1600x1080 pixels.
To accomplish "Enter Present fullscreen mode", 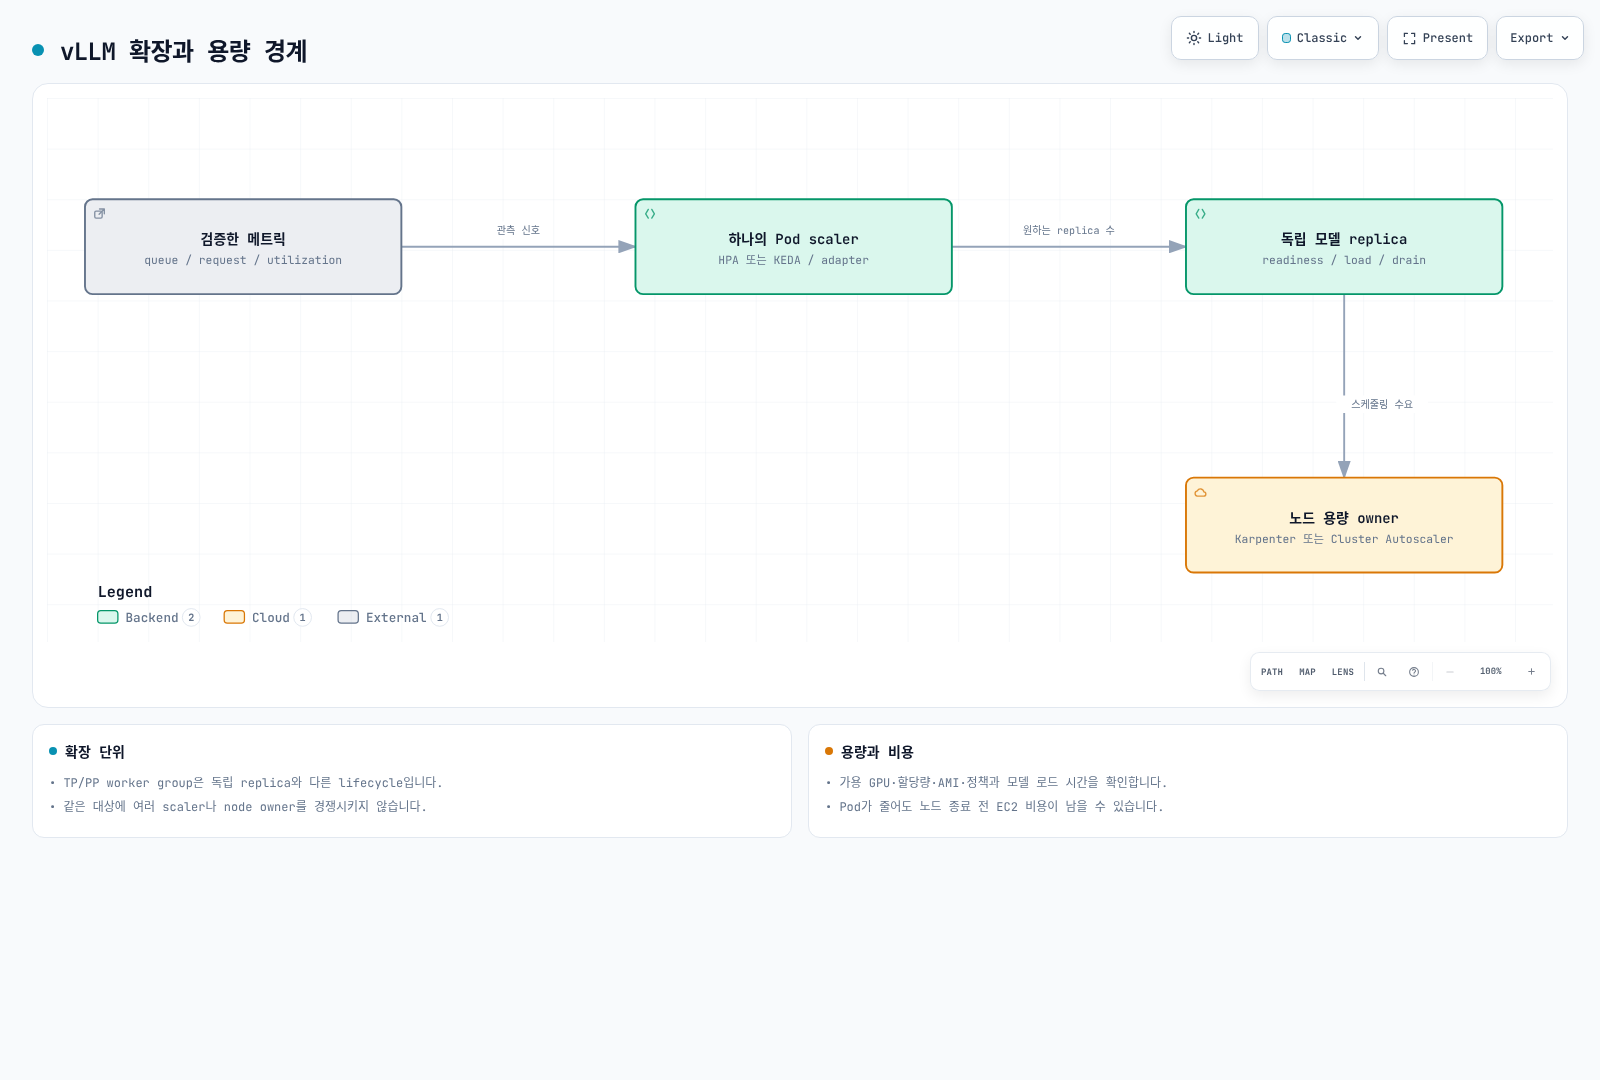I will (1437, 38).
